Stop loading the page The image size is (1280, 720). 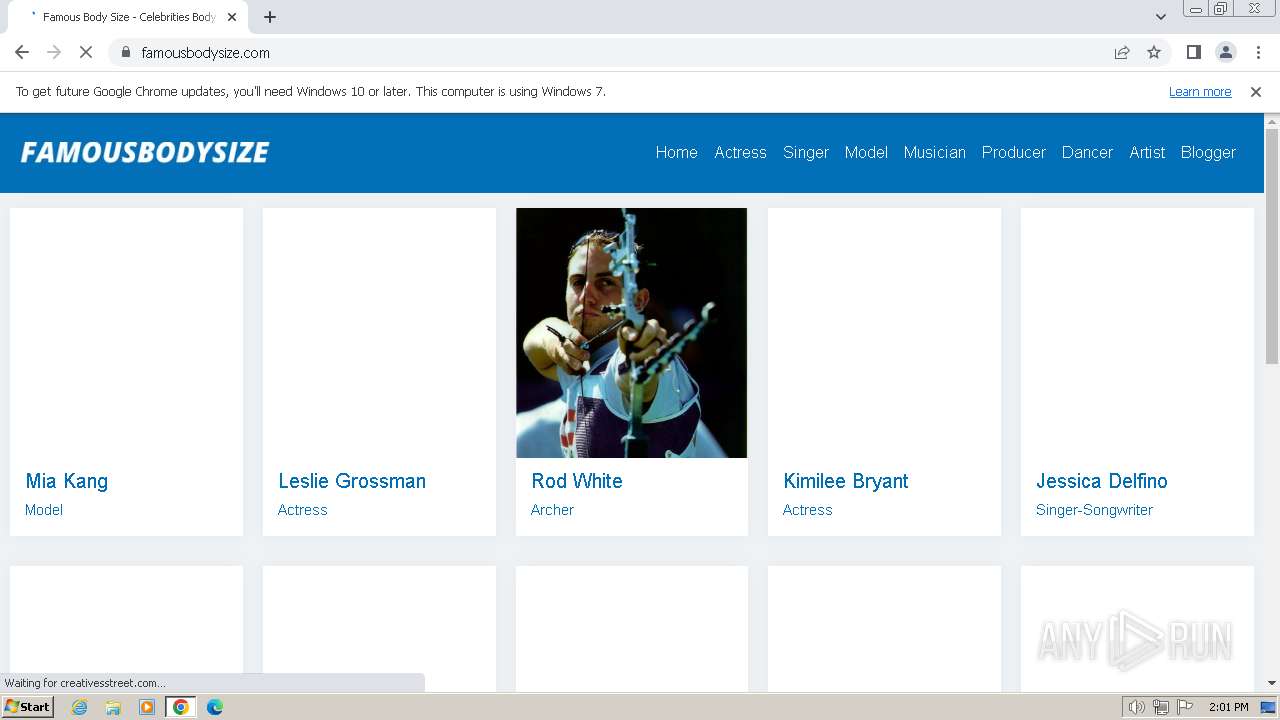click(x=86, y=52)
